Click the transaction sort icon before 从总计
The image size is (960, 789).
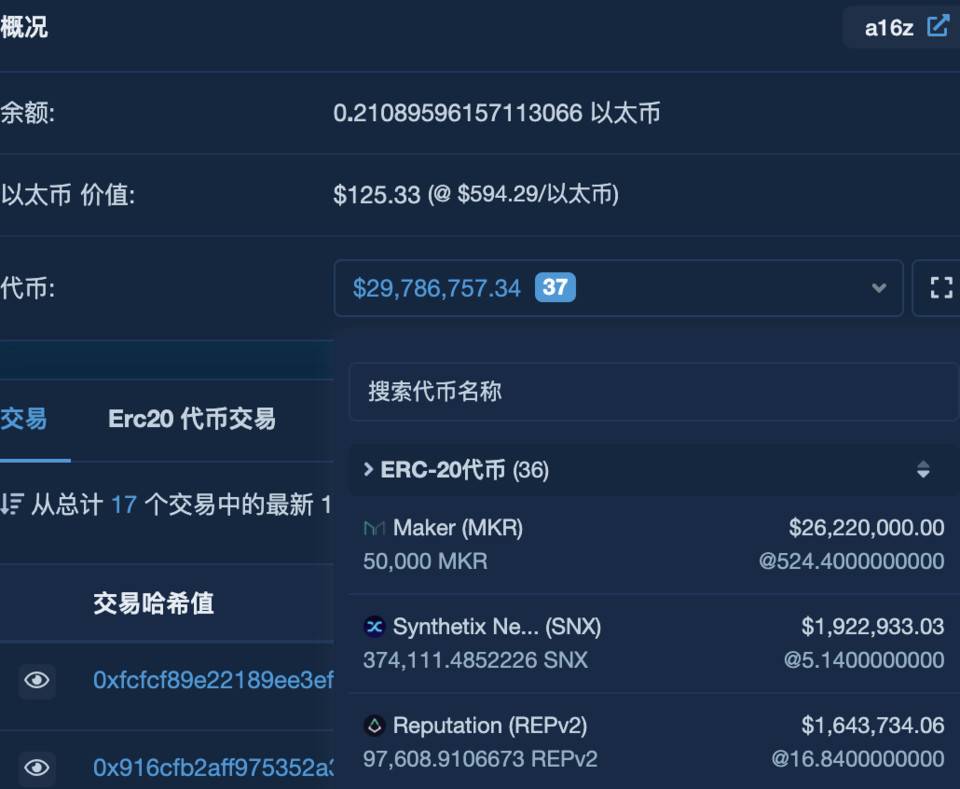pyautogui.click(x=14, y=505)
